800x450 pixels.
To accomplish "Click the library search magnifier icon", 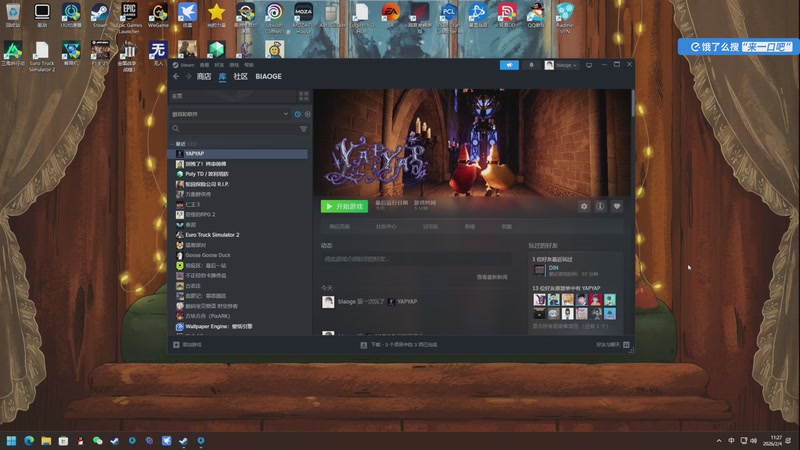I will pyautogui.click(x=176, y=129).
